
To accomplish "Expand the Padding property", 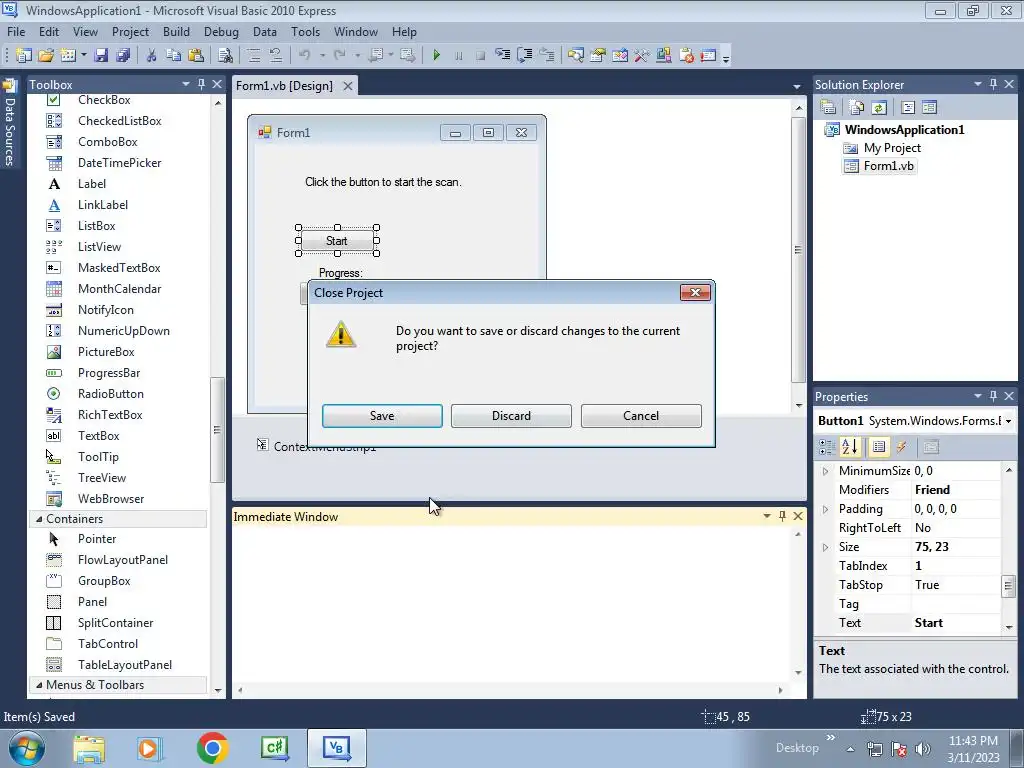I will click(825, 509).
